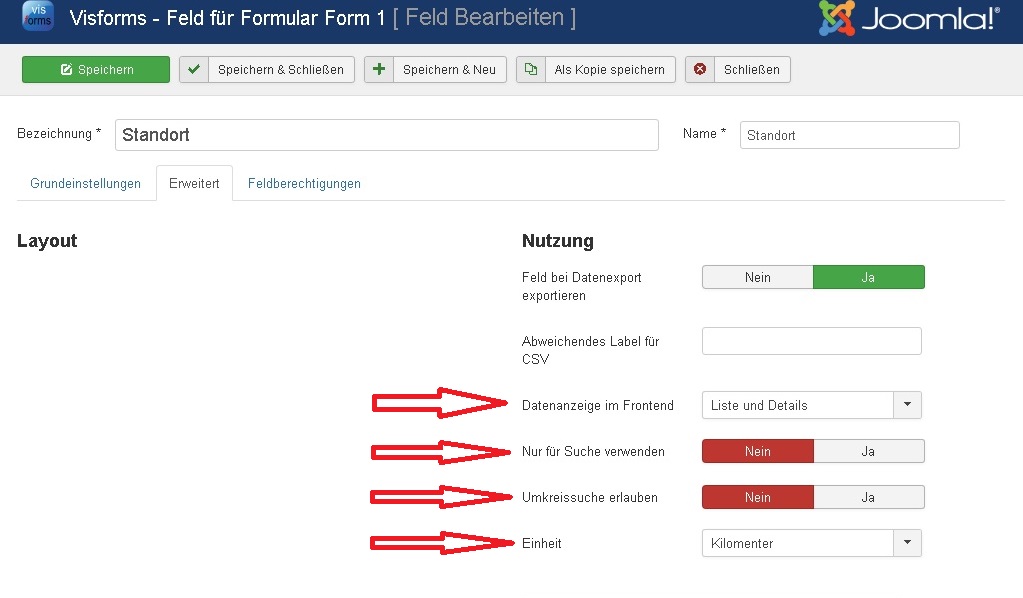The height and width of the screenshot is (598, 1023).
Task: Click the dropdown arrow beside Liste und Details
Action: (908, 405)
